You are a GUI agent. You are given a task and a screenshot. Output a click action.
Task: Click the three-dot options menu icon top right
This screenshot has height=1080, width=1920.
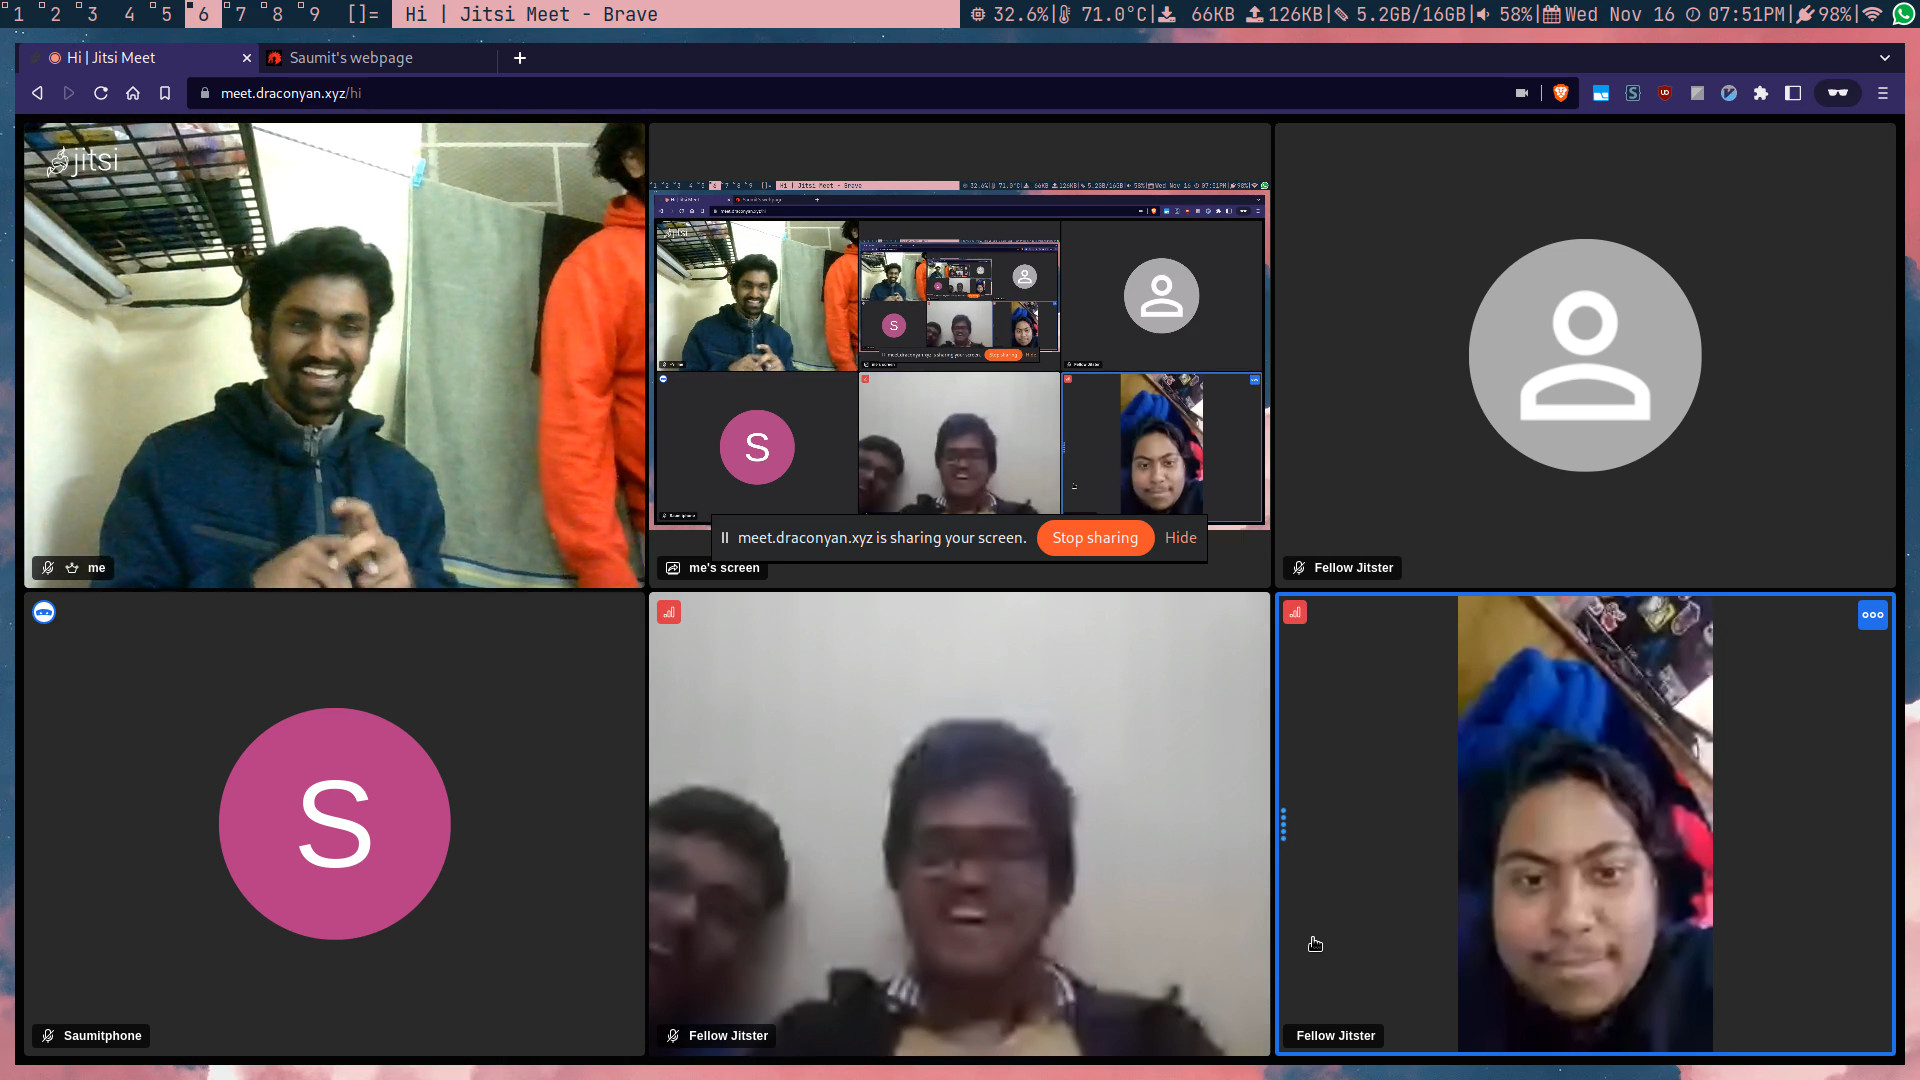point(1873,615)
